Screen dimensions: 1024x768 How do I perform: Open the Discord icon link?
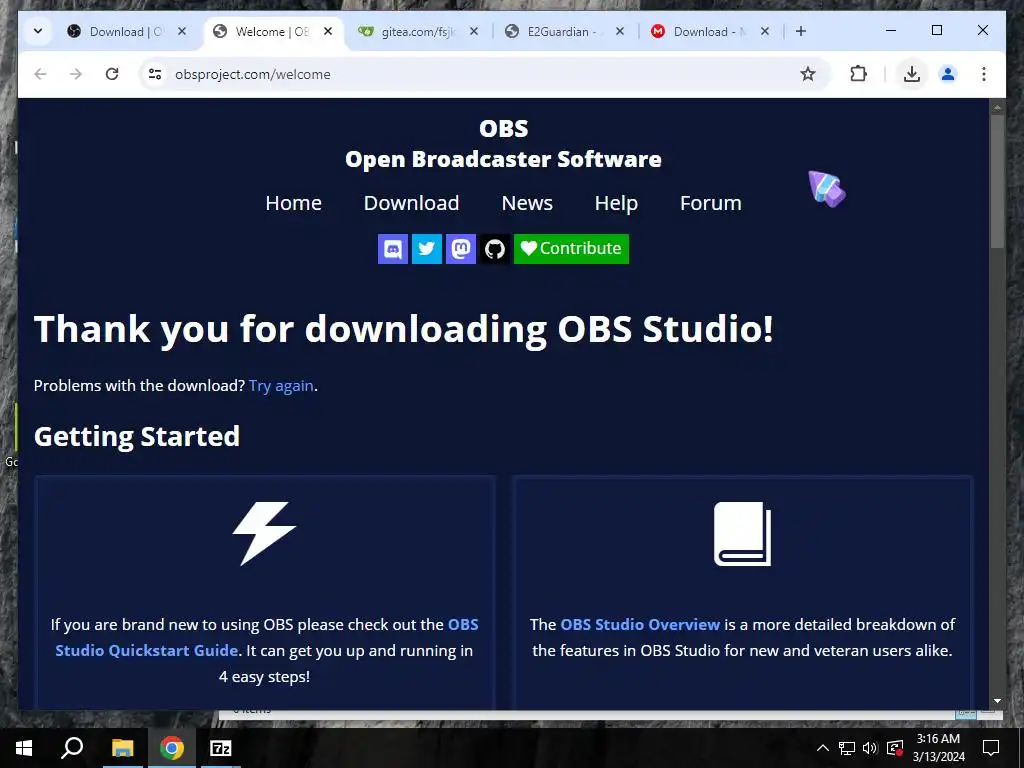tap(392, 249)
